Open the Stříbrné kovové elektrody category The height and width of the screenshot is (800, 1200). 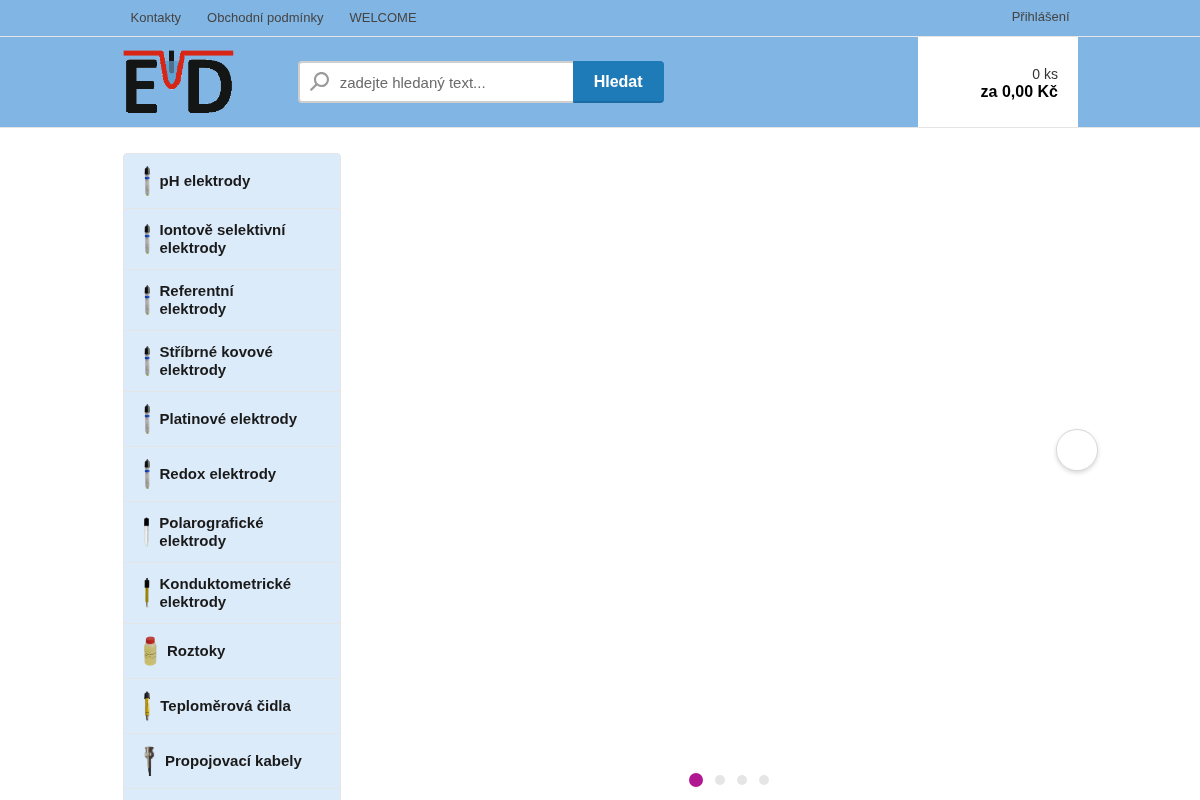click(232, 361)
